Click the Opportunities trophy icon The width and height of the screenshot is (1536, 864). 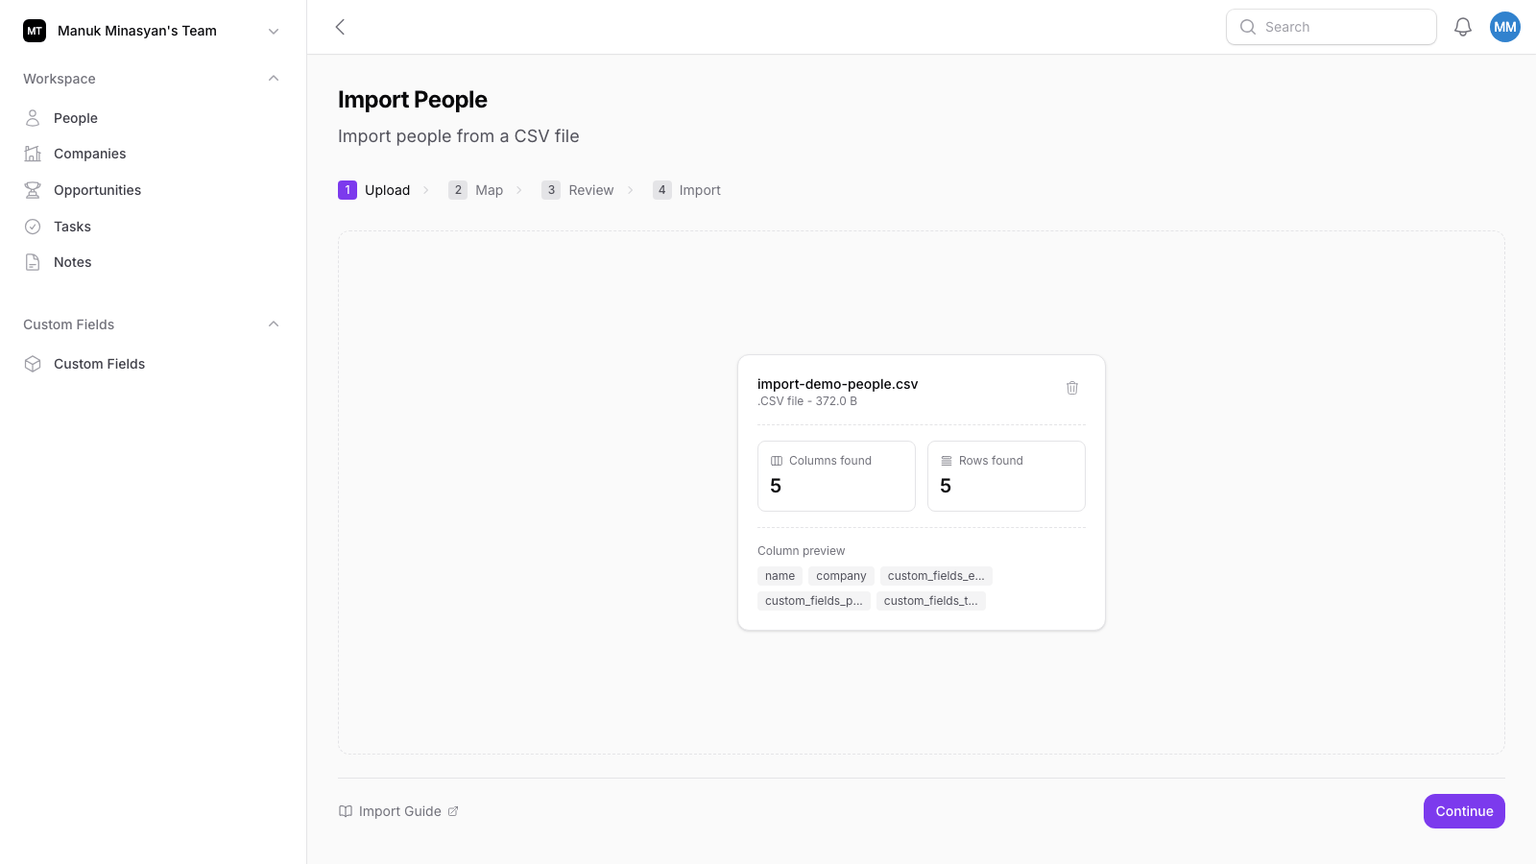click(x=33, y=190)
